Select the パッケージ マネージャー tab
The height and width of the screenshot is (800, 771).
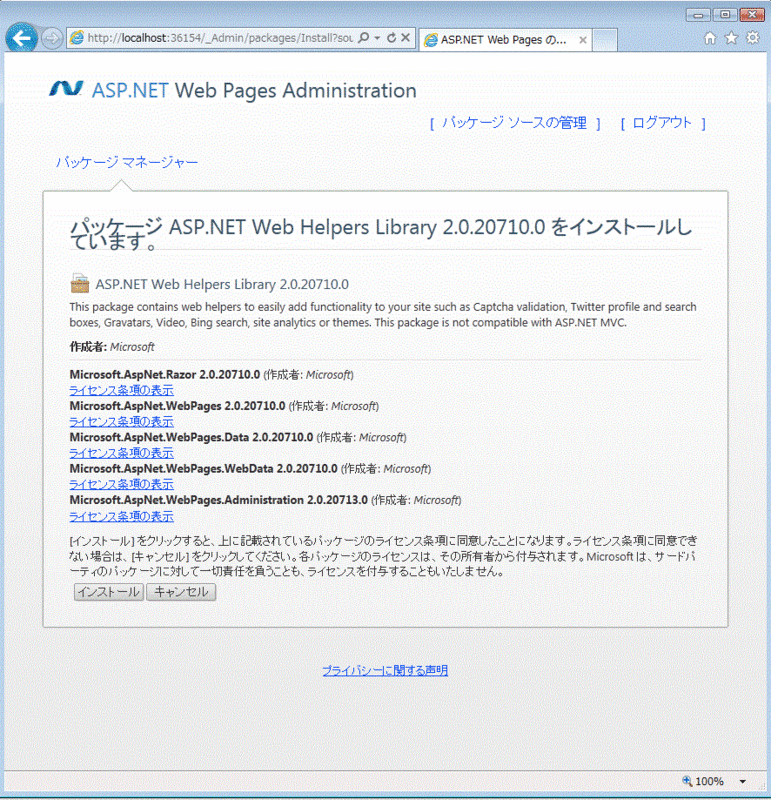click(127, 162)
